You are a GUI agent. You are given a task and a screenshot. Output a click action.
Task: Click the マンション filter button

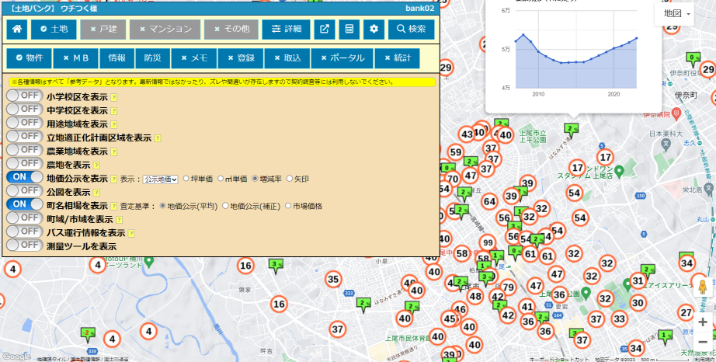coord(165,29)
